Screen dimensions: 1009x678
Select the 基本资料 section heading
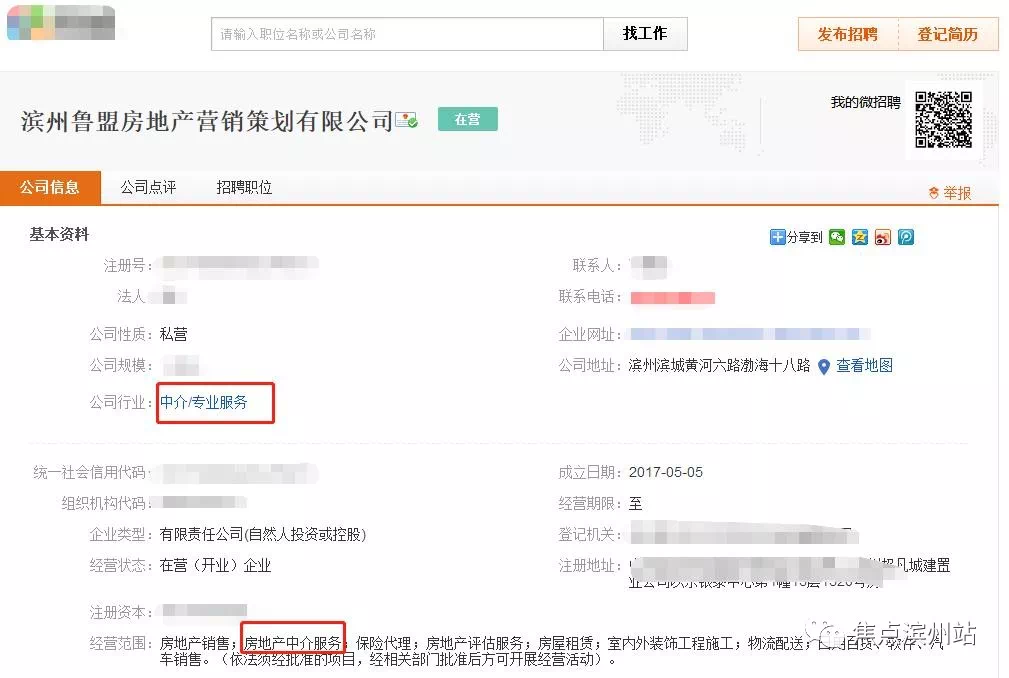click(x=59, y=235)
